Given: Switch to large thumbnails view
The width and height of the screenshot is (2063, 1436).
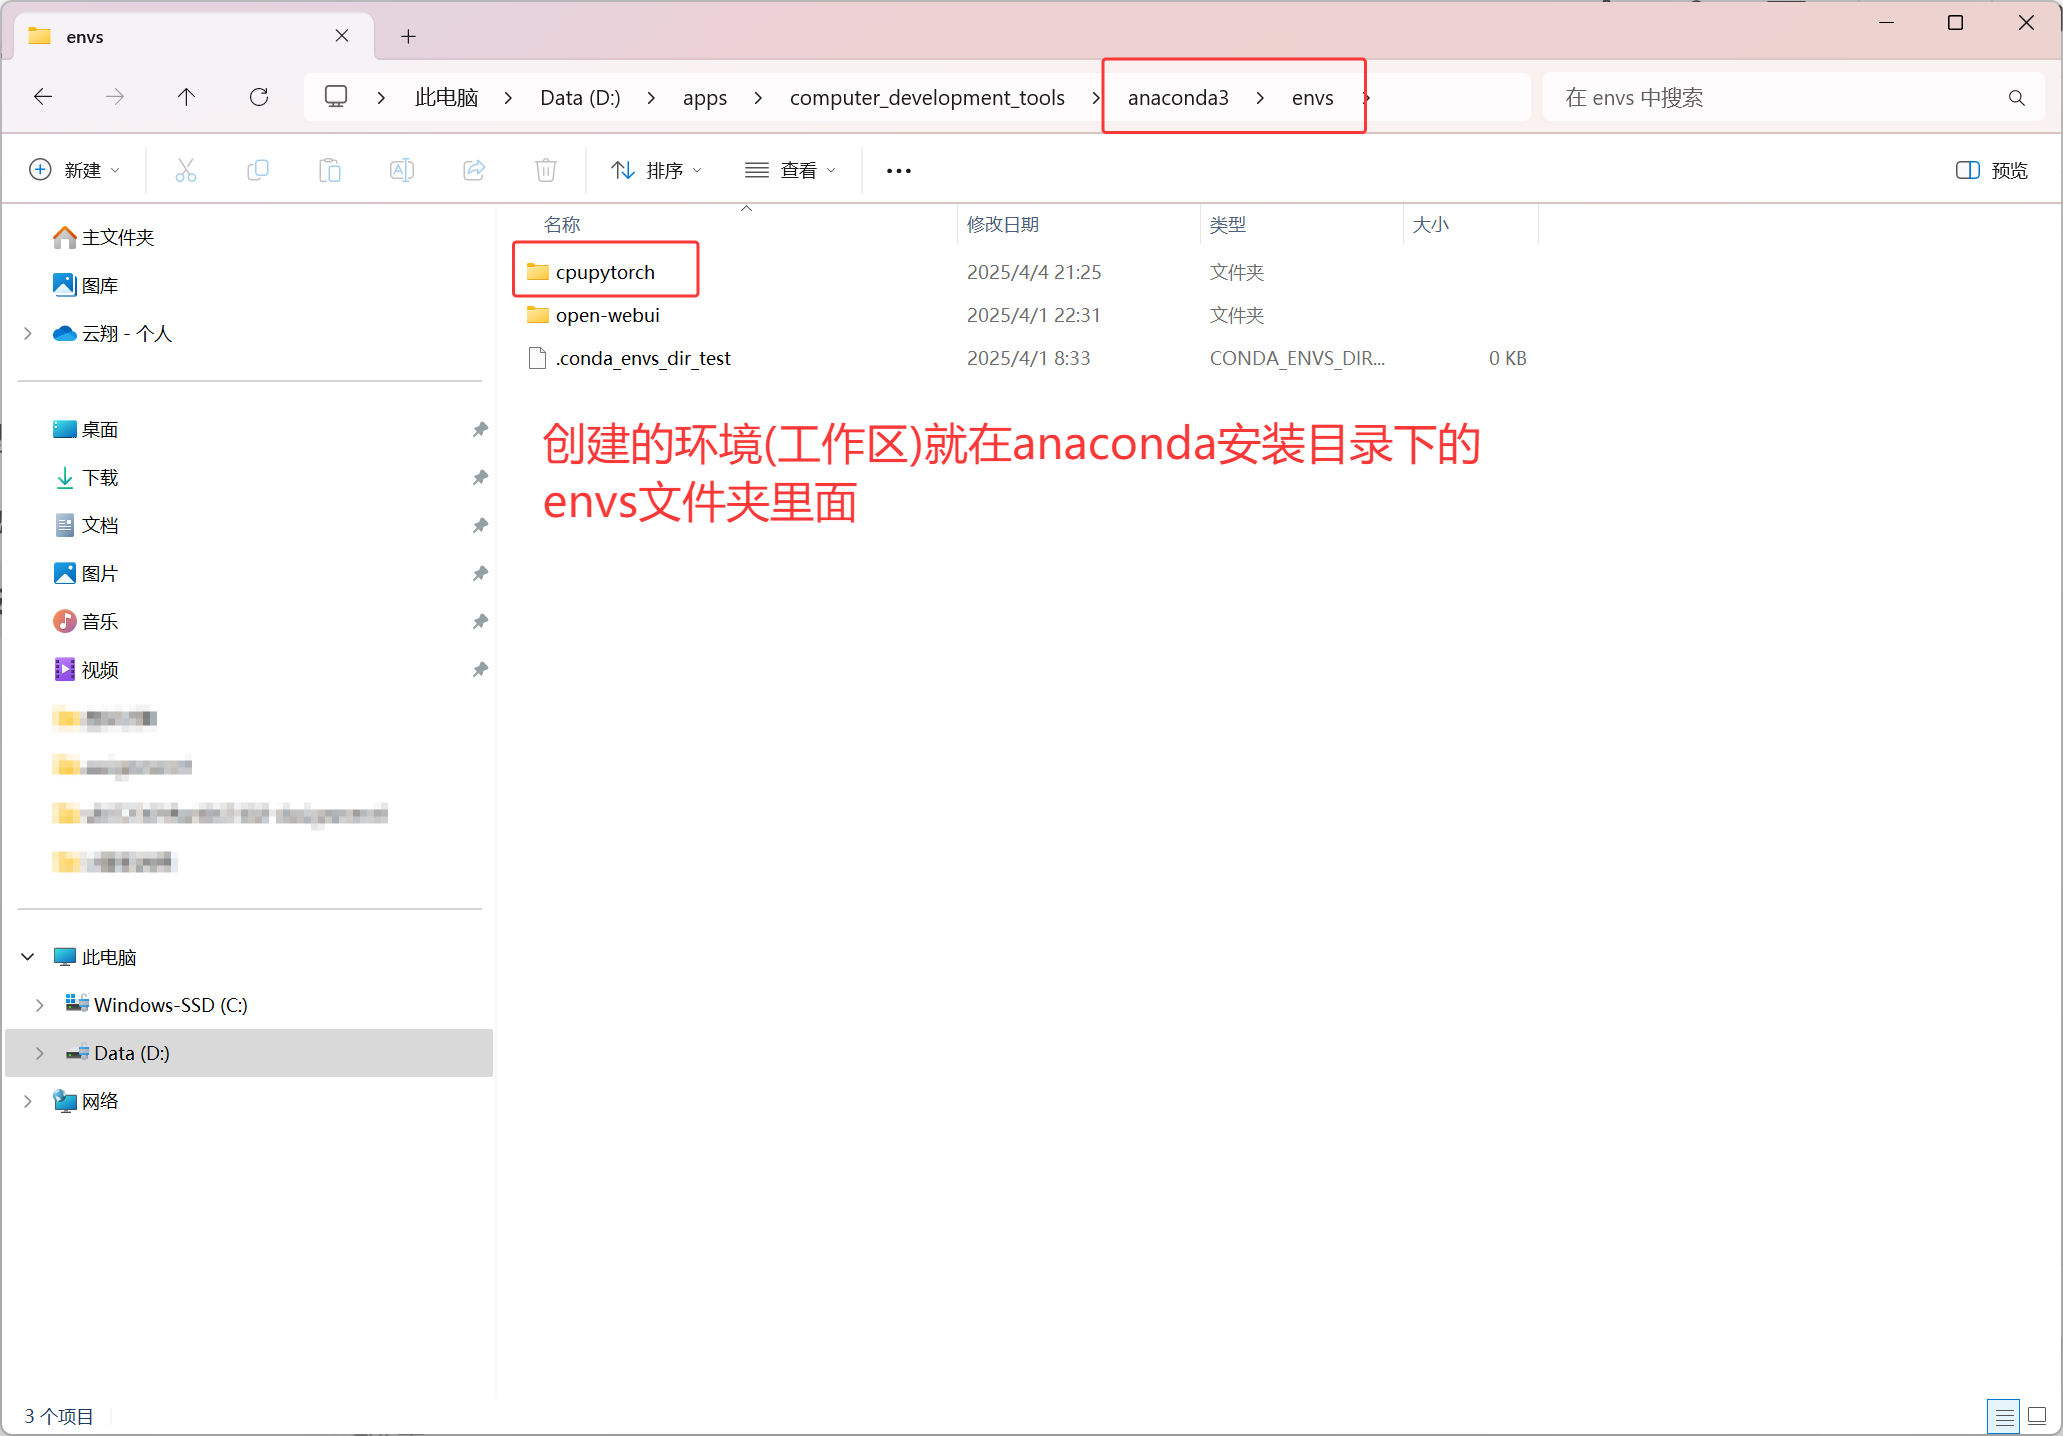Looking at the screenshot, I should tap(2037, 1416).
